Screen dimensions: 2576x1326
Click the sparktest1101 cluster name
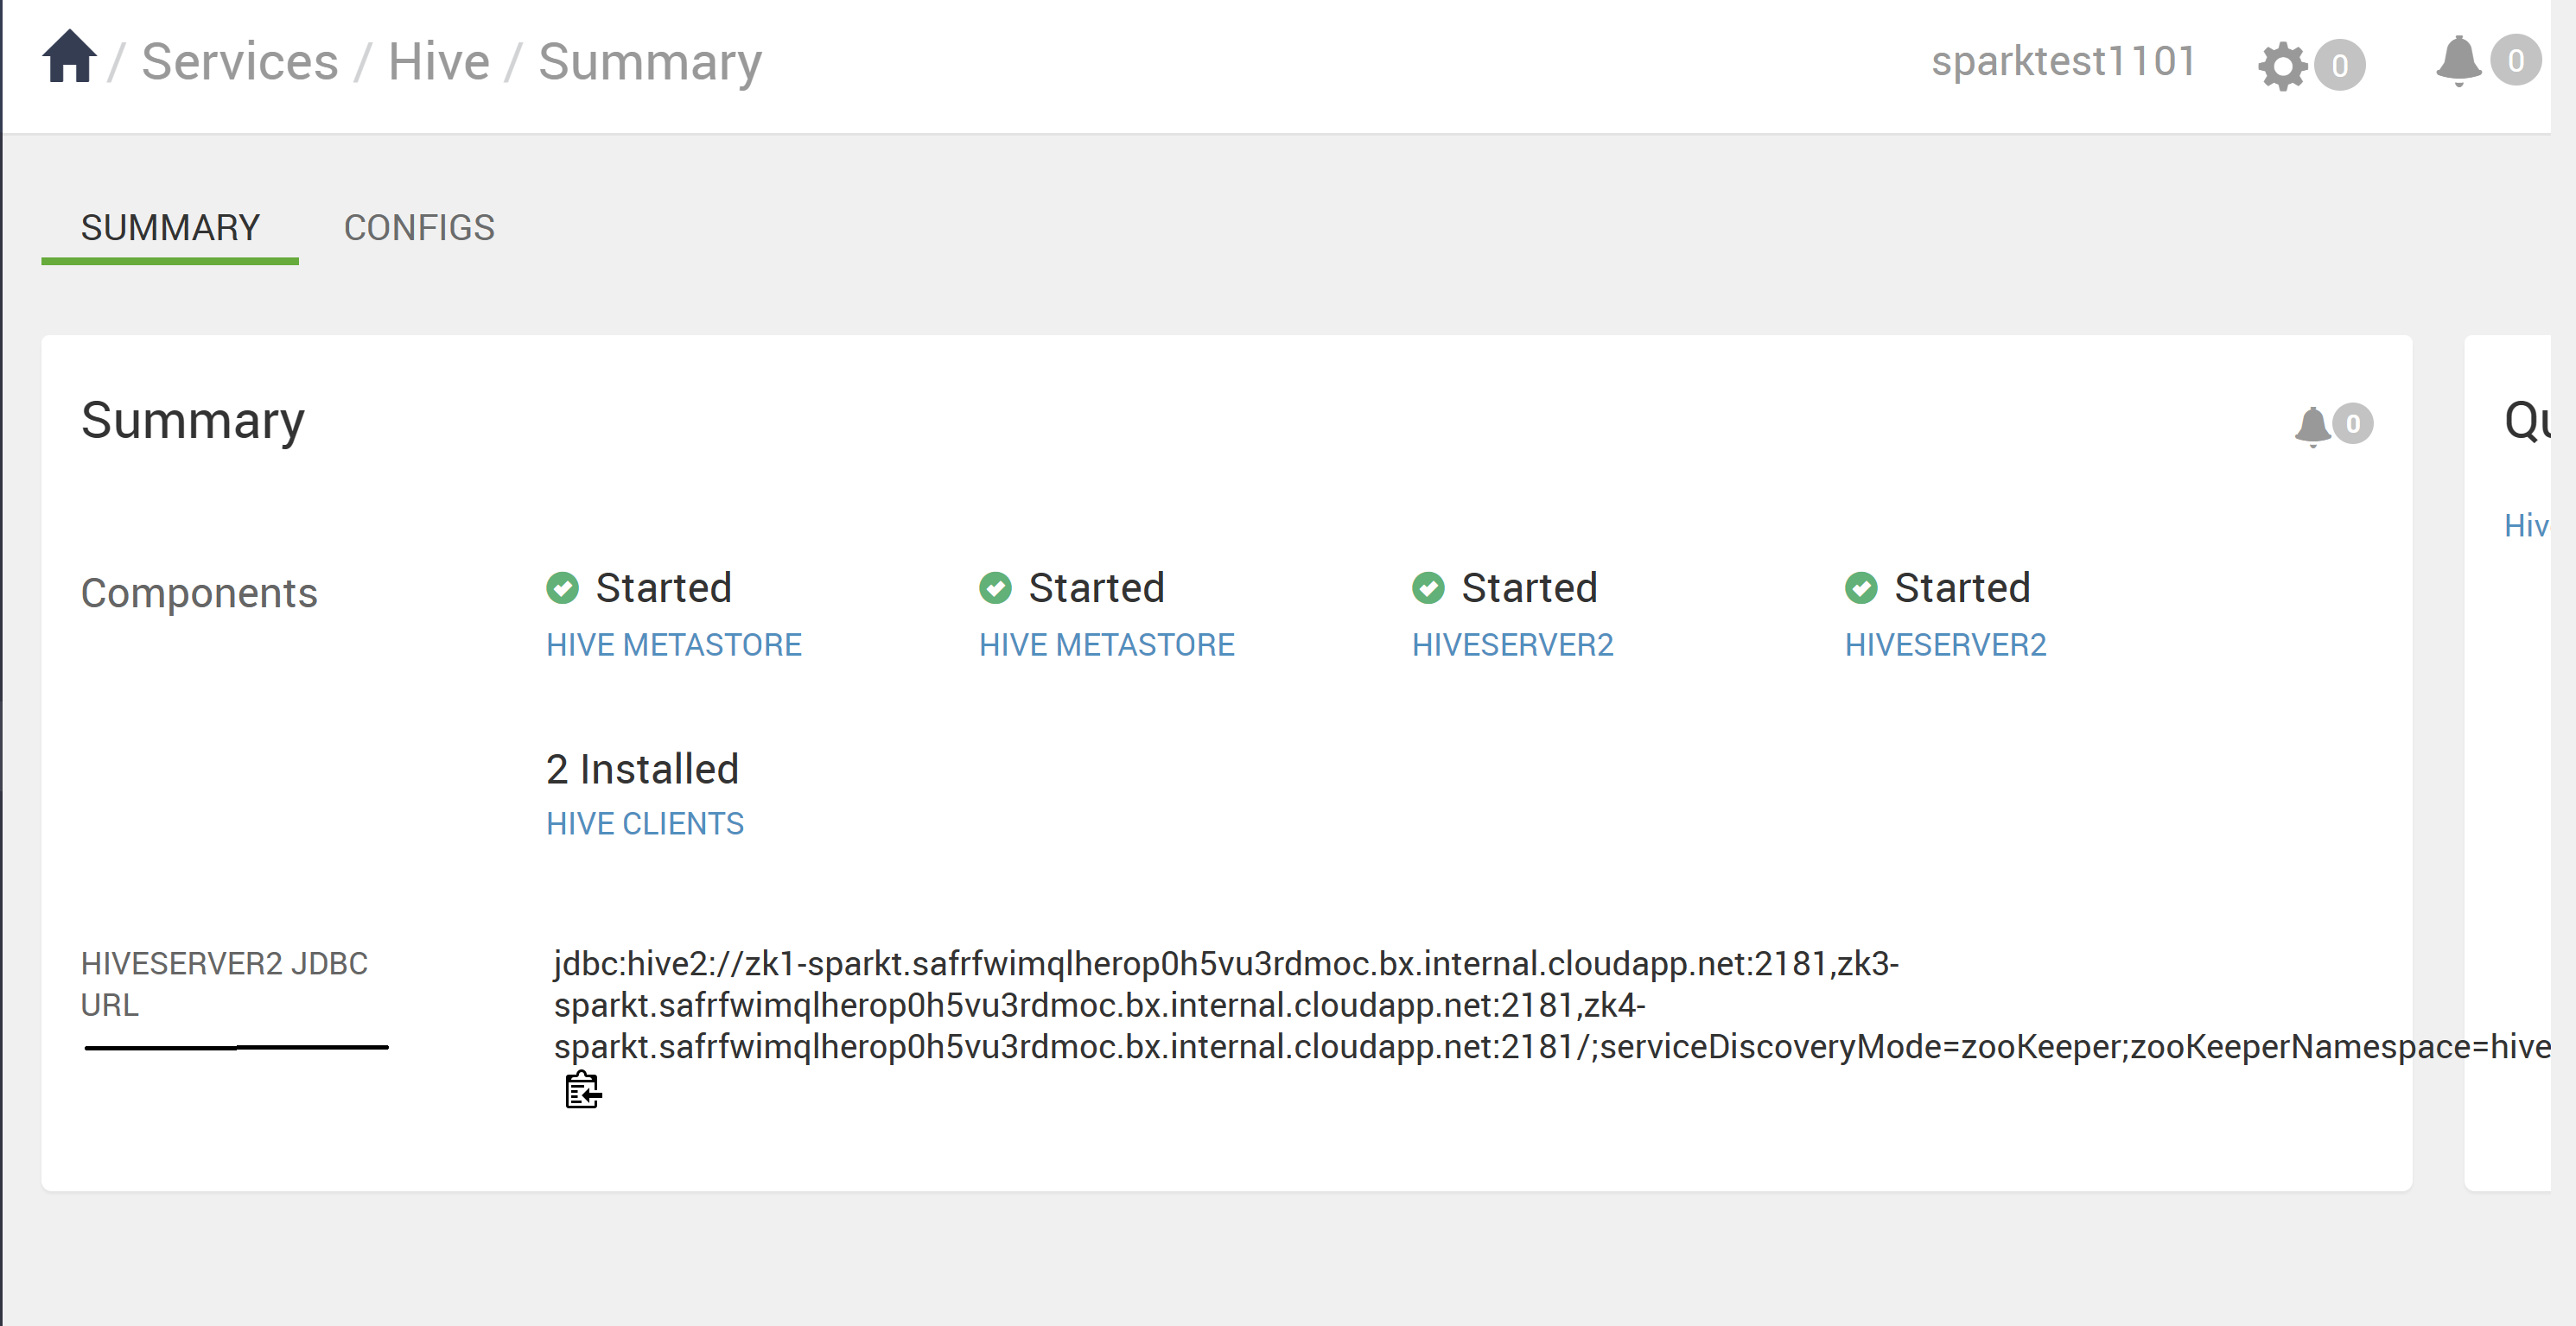2064,62
